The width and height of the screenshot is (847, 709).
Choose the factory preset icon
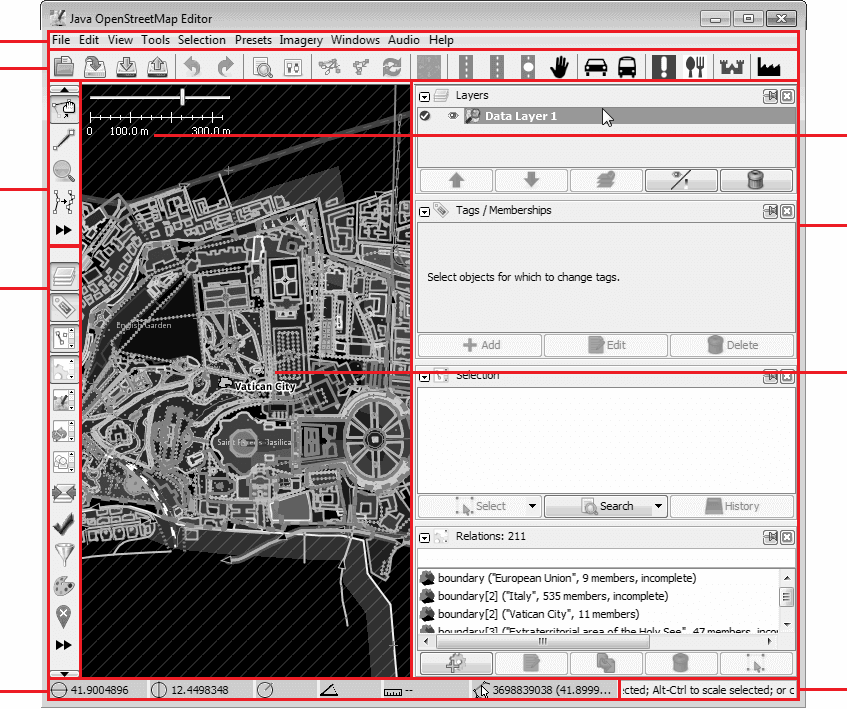[x=769, y=67]
